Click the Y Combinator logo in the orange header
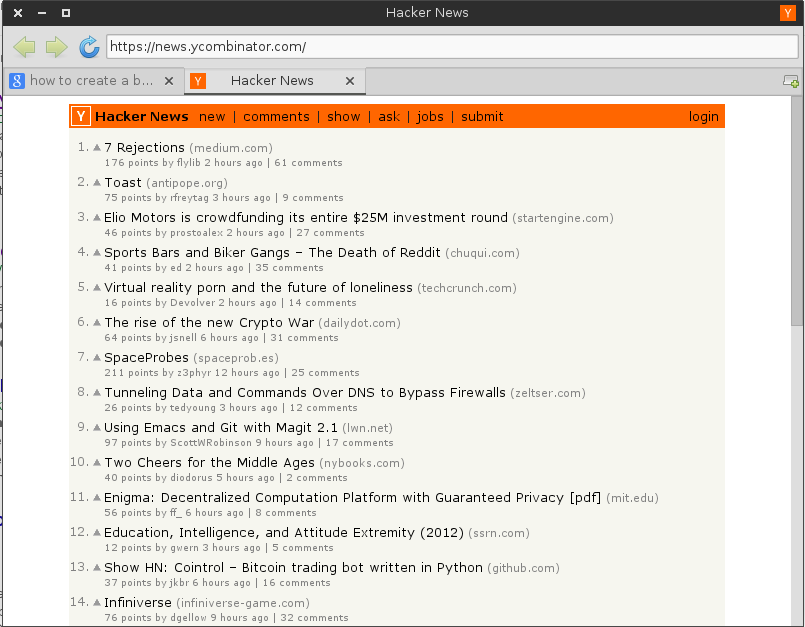The image size is (805, 627). coord(81,117)
